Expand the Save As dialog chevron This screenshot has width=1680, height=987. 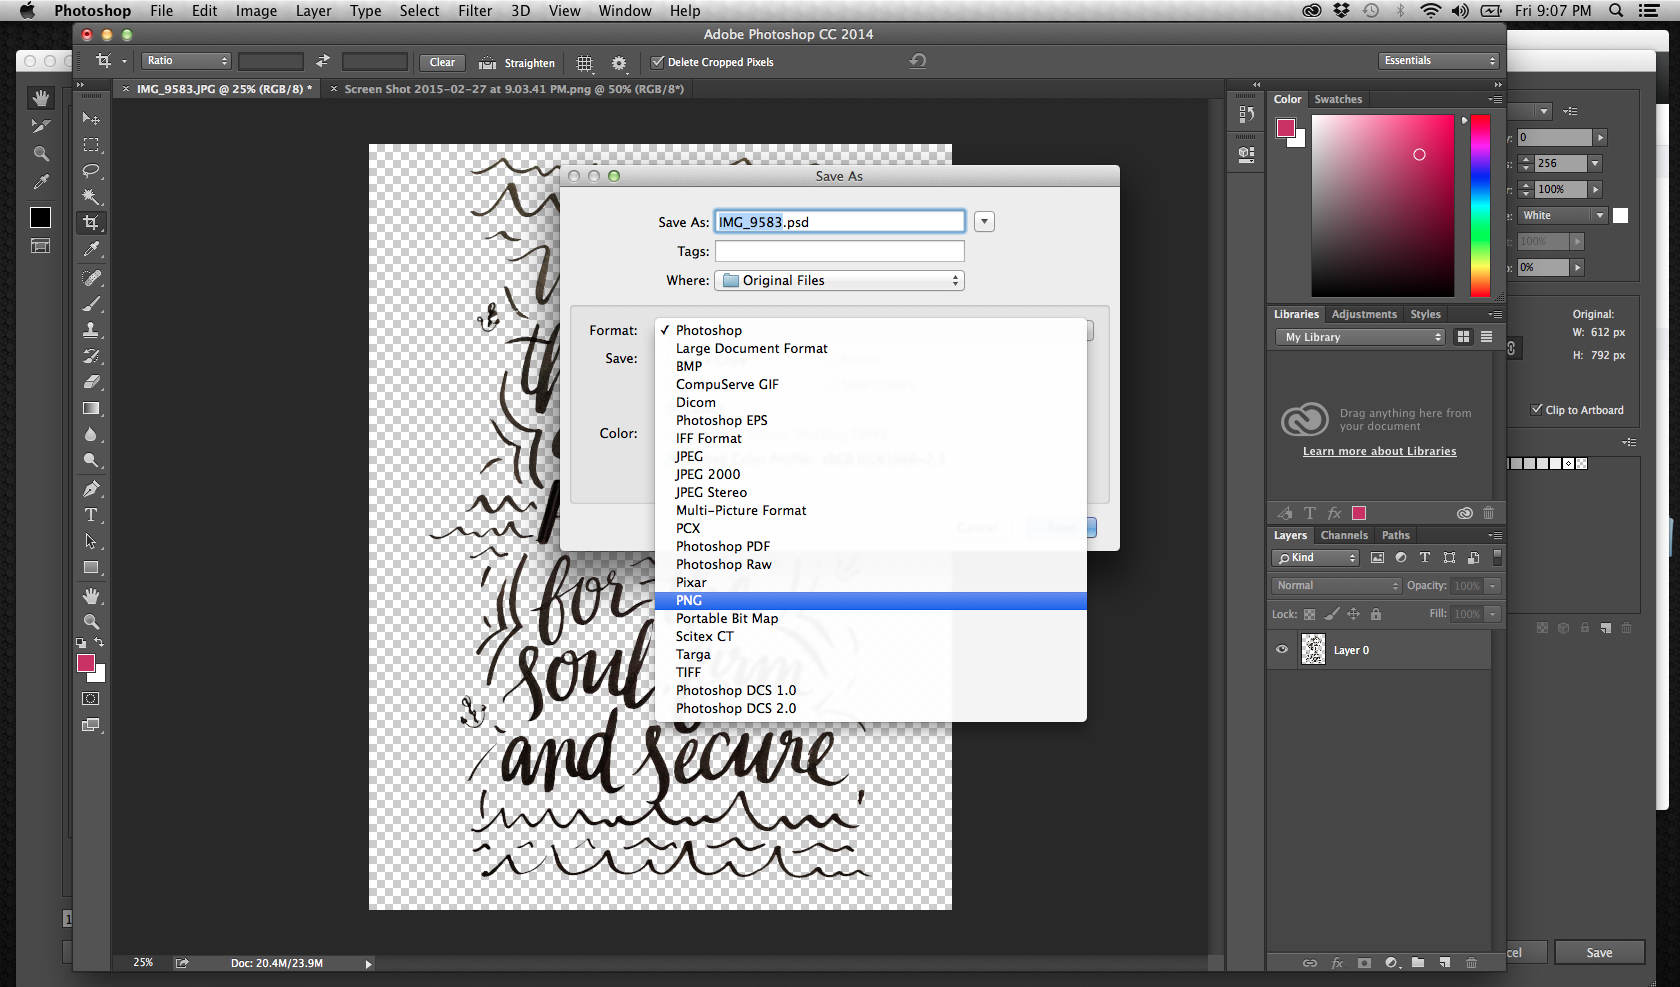984,222
